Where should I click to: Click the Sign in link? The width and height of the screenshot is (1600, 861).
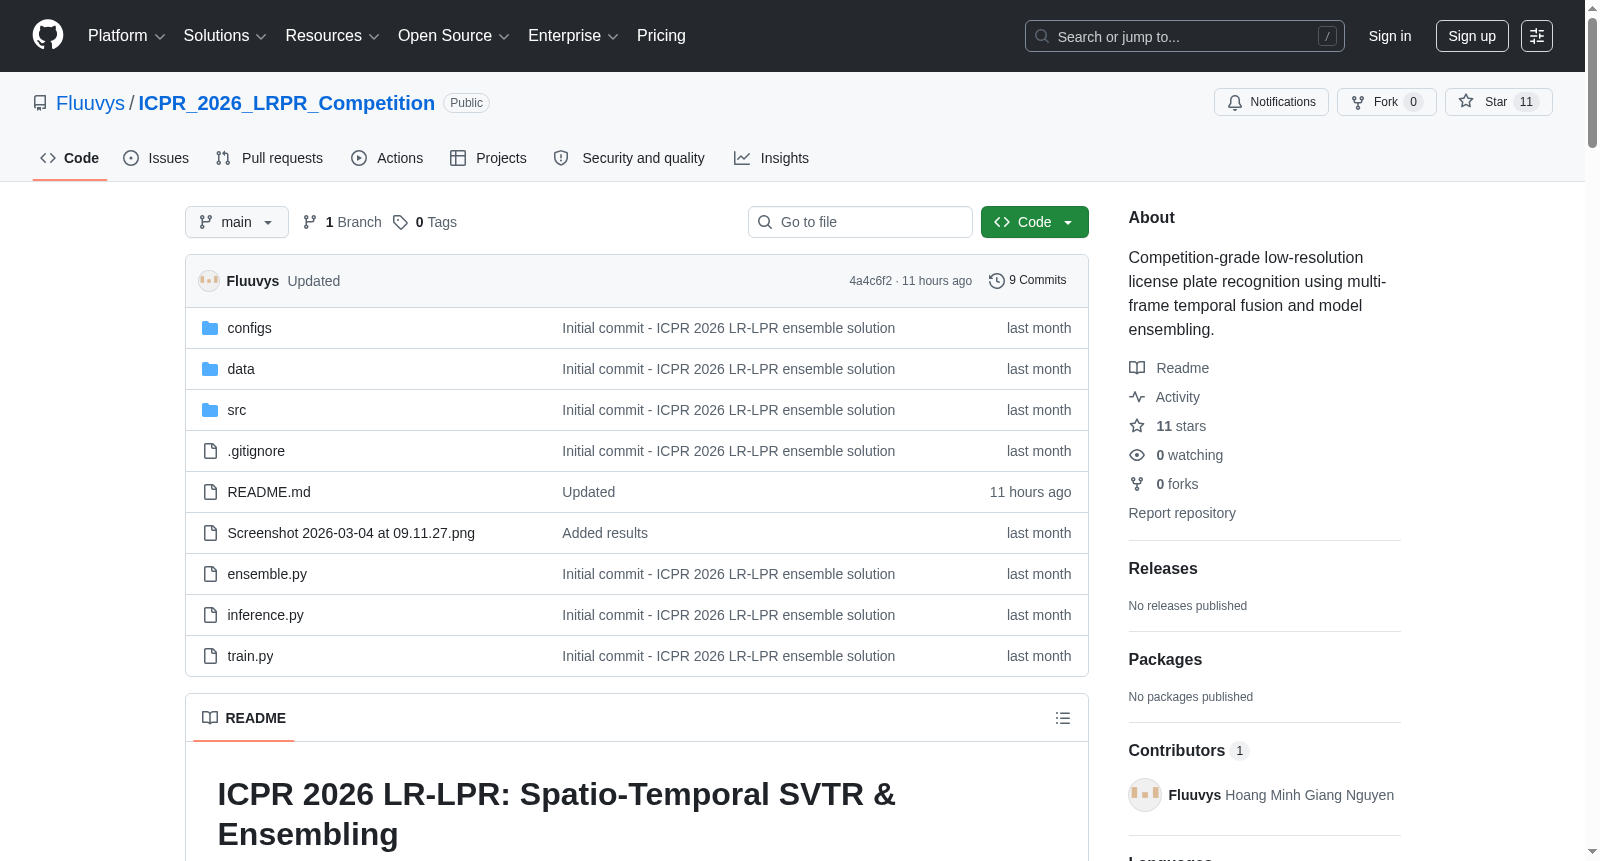pyautogui.click(x=1390, y=36)
